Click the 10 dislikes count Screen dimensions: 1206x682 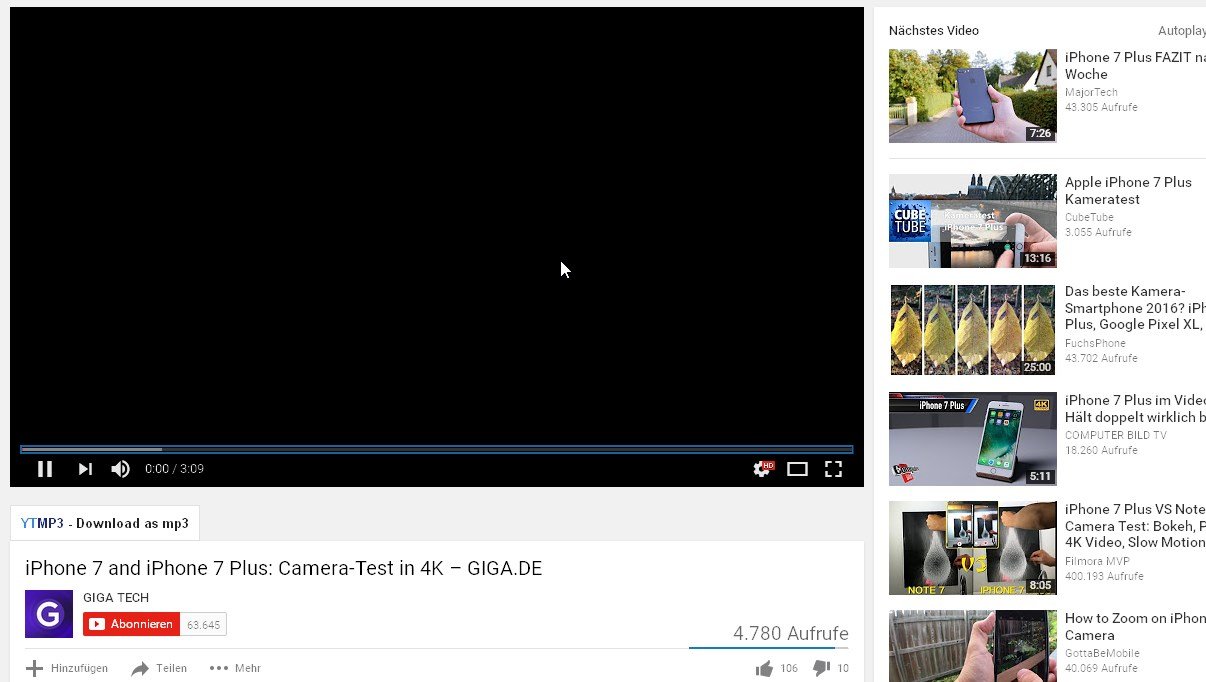843,668
